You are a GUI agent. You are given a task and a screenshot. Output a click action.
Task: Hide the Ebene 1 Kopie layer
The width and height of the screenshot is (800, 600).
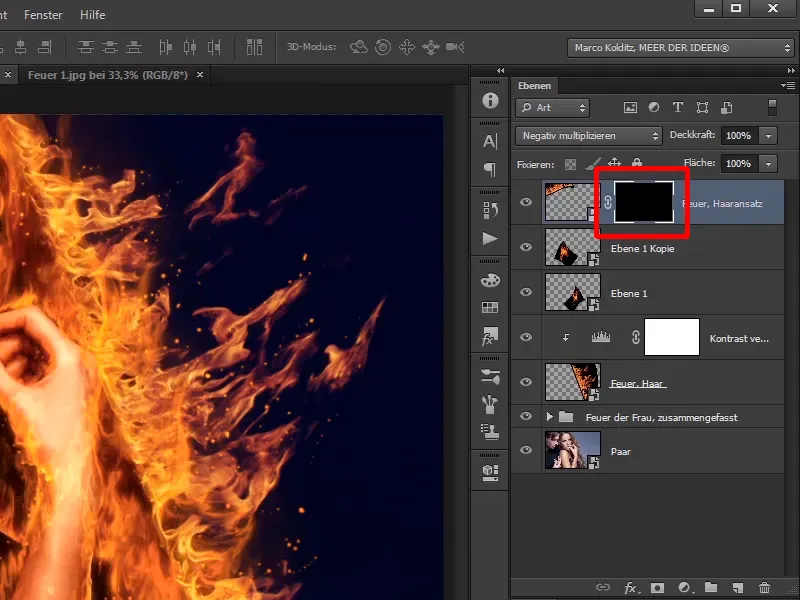tap(526, 247)
